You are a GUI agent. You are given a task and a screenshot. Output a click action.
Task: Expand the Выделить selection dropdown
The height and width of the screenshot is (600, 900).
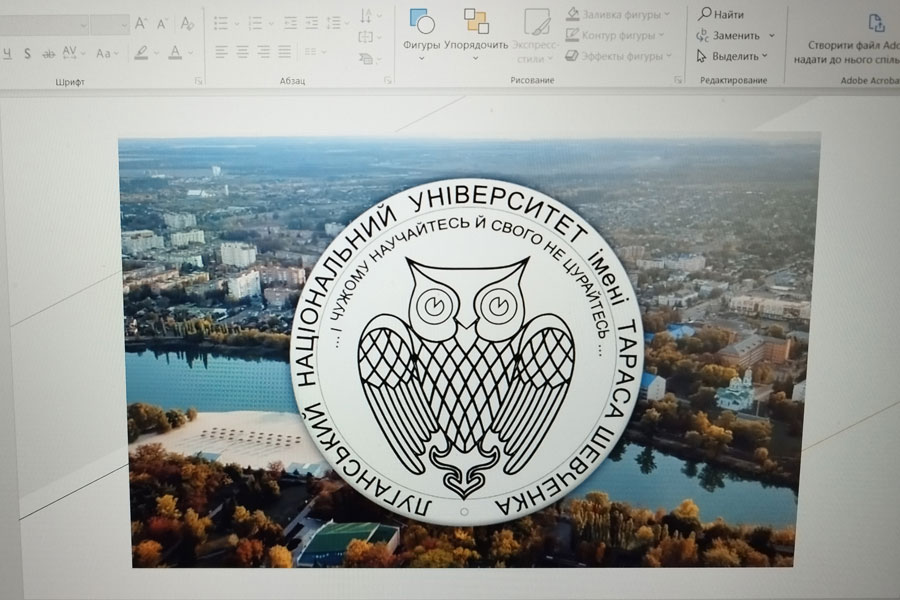765,56
